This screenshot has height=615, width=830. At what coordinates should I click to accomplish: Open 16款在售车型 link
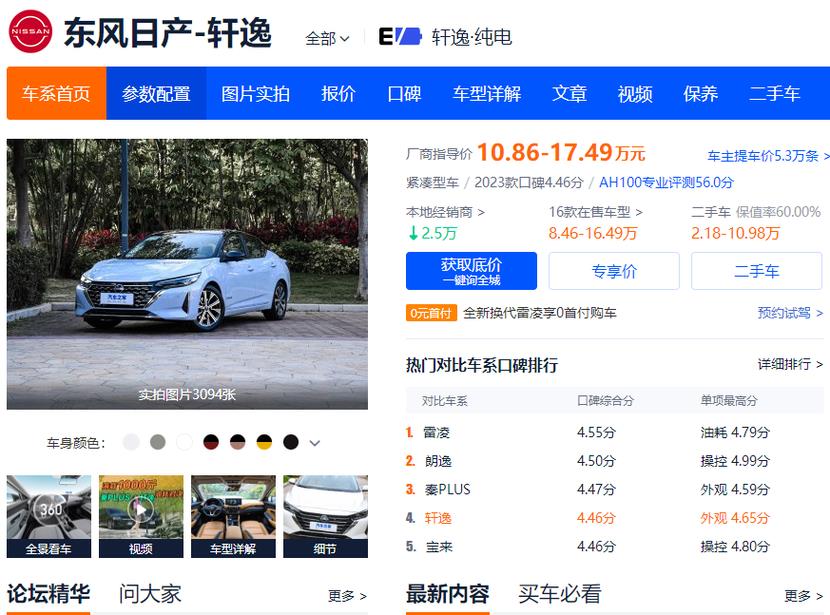pyautogui.click(x=596, y=212)
